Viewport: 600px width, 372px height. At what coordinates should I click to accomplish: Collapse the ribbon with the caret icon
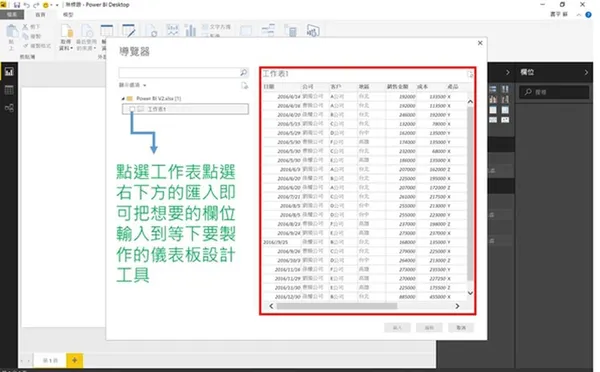pyautogui.click(x=579, y=15)
